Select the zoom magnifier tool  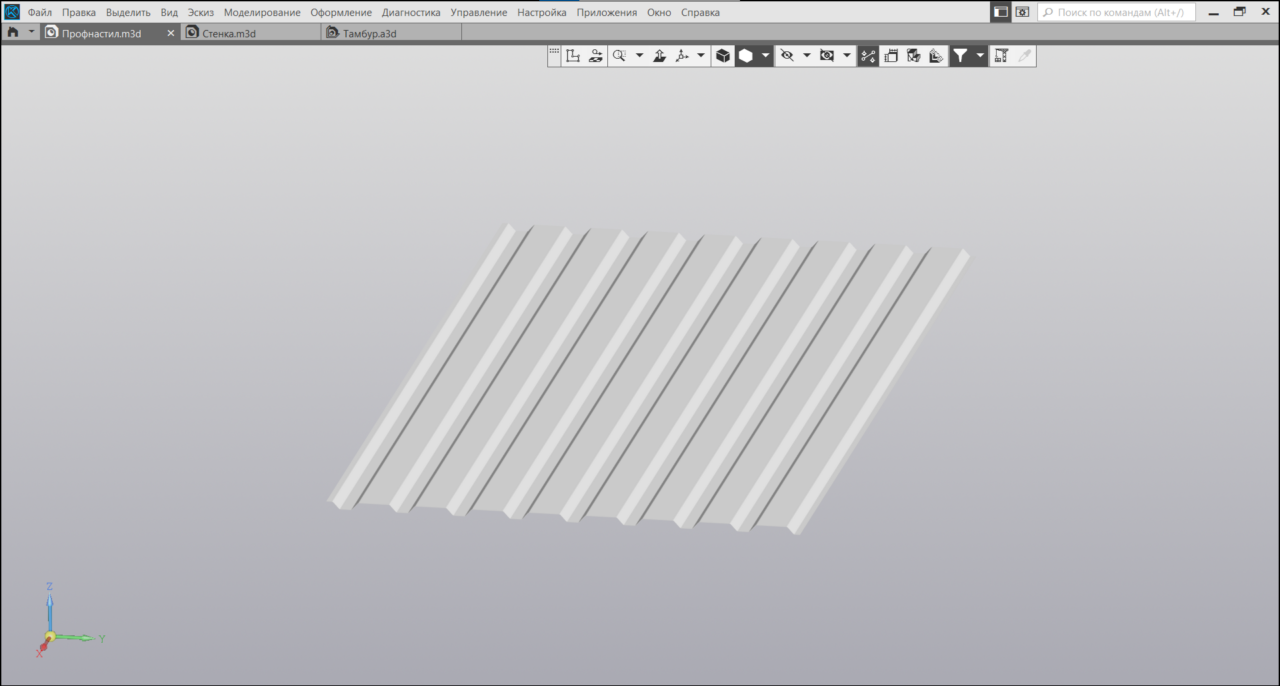[619, 56]
